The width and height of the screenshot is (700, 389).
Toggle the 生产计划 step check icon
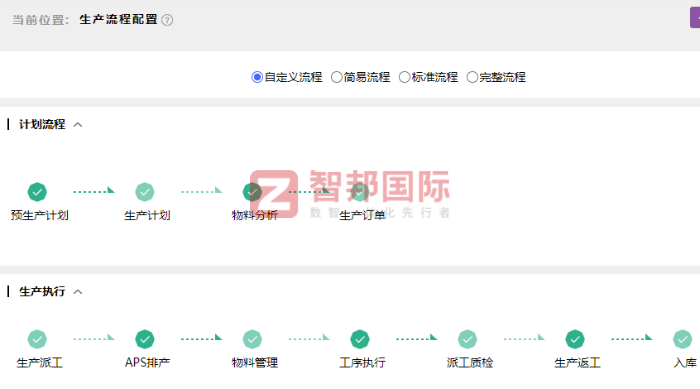point(145,192)
